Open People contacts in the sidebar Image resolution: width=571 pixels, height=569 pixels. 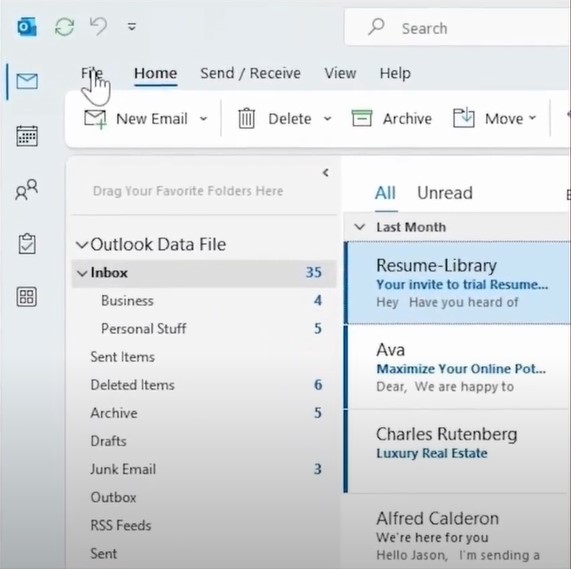27,189
